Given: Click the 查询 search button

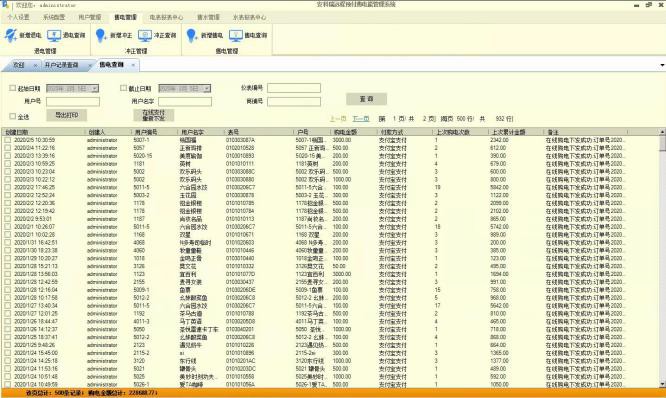Looking at the screenshot, I should (x=367, y=99).
